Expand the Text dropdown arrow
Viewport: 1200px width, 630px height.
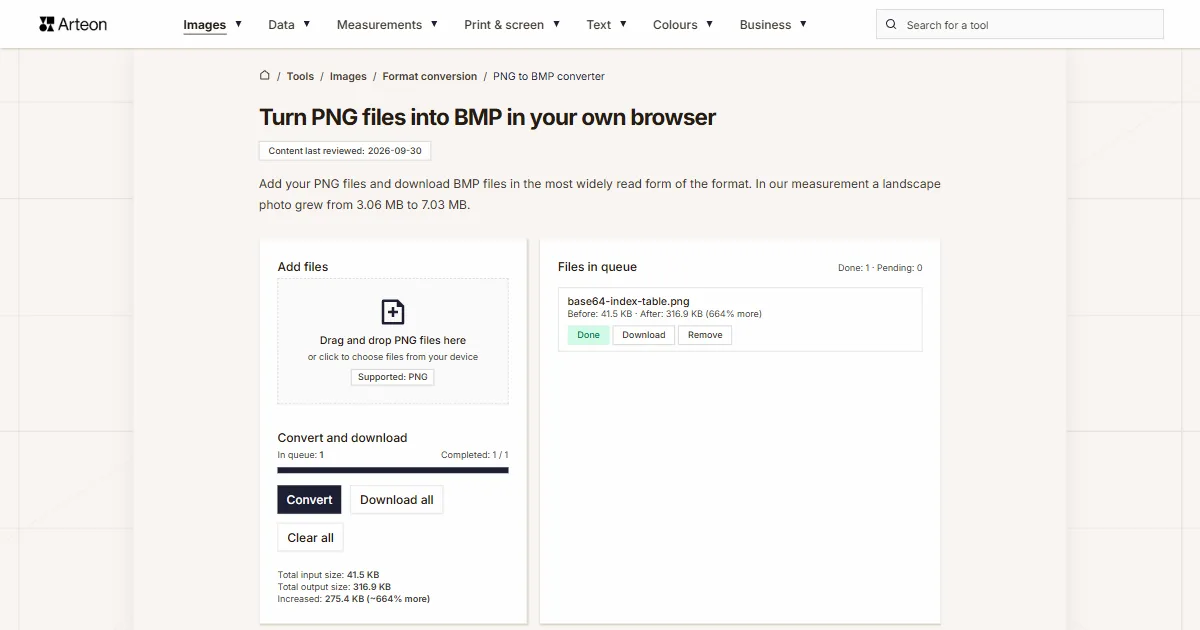pos(623,23)
